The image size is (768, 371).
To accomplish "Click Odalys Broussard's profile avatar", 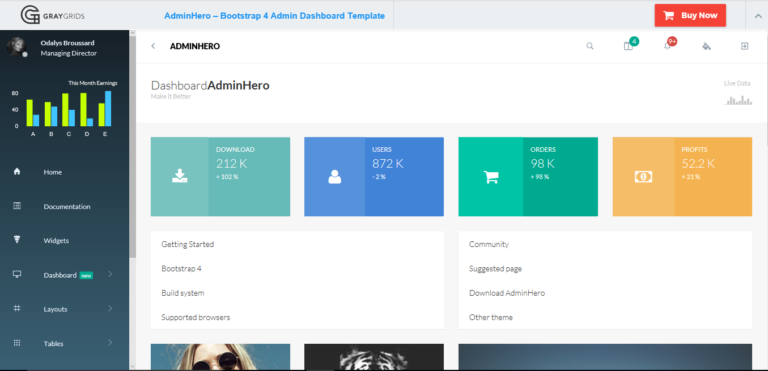I will pos(16,47).
